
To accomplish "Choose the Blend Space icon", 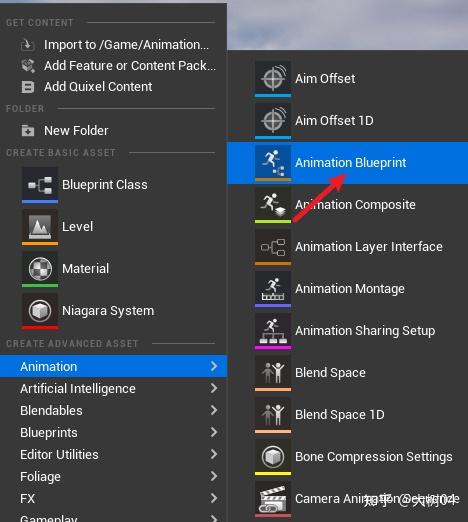I will pyautogui.click(x=273, y=373).
